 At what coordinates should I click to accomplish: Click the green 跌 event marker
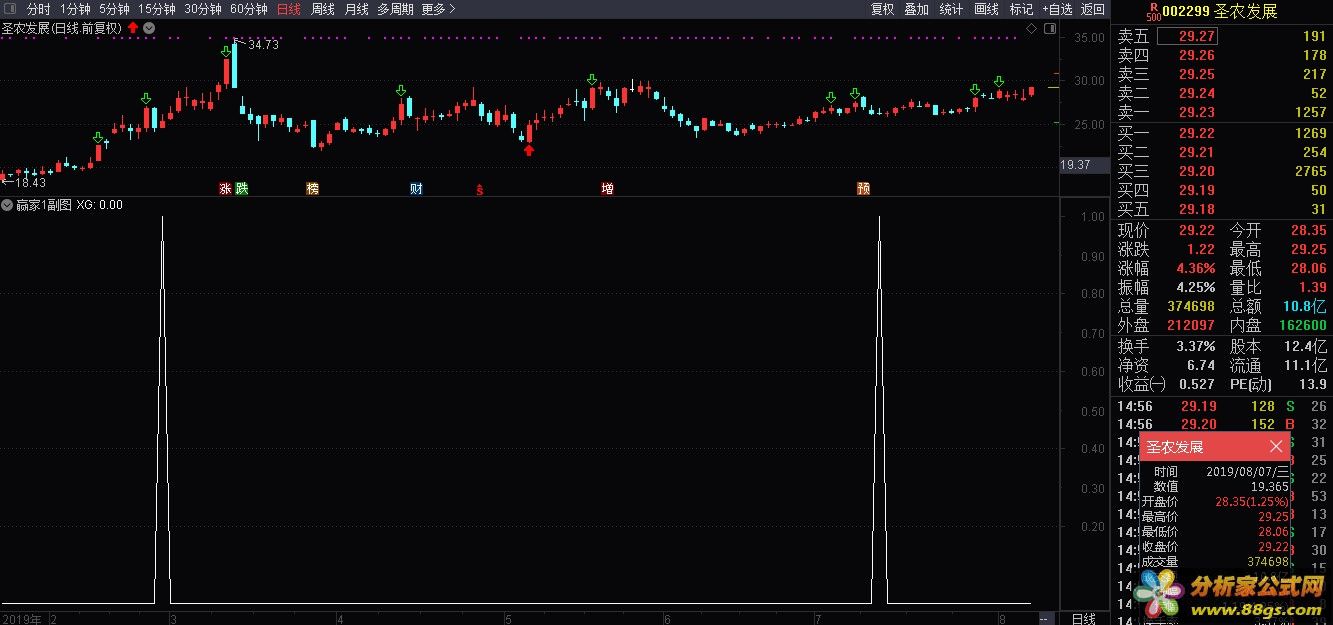(241, 188)
